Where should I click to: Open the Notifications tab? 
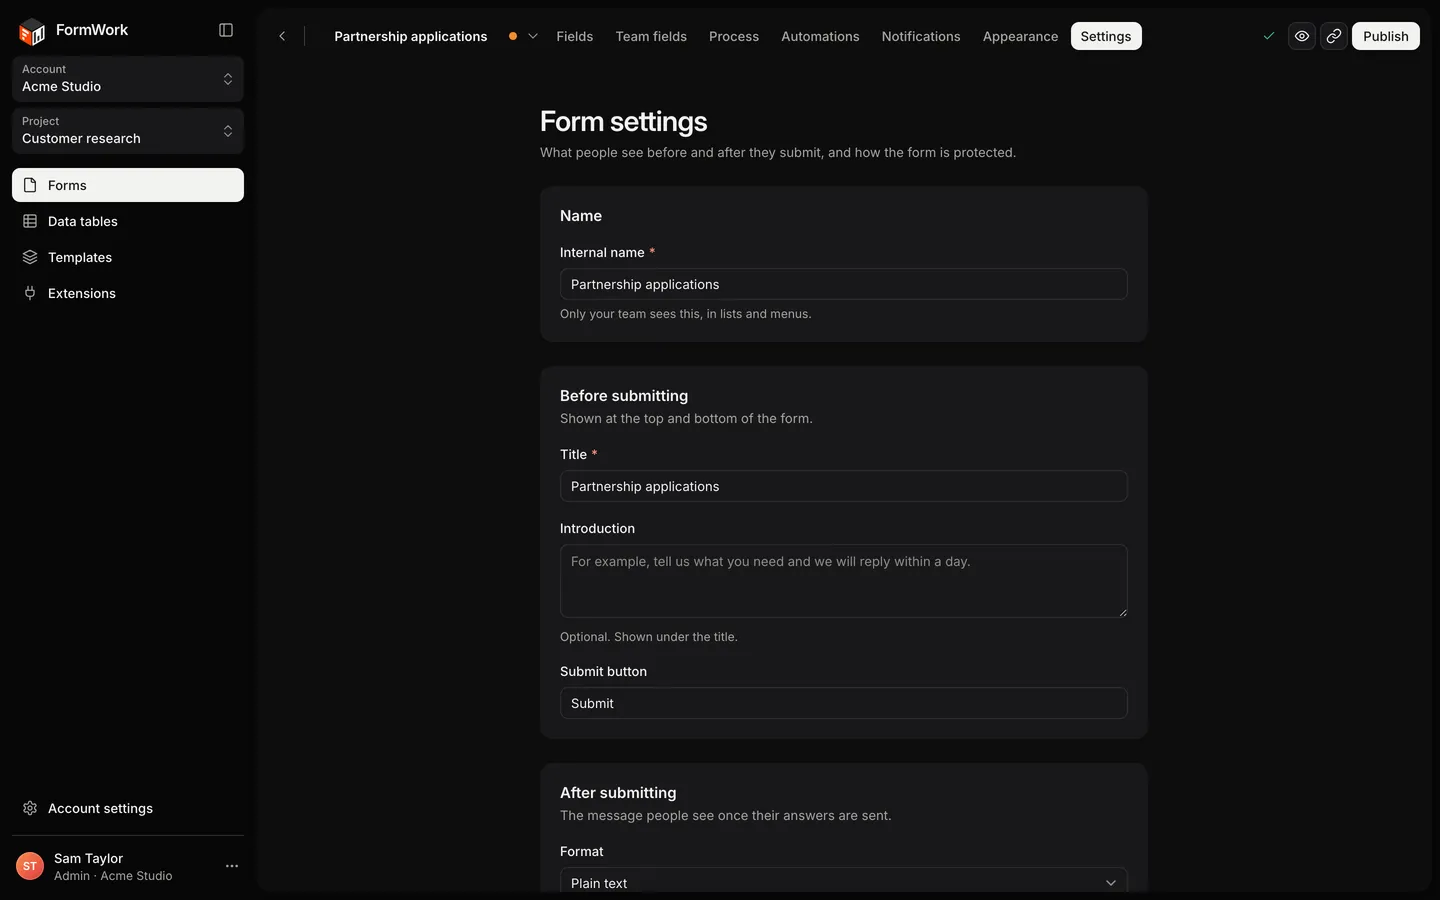(x=921, y=36)
